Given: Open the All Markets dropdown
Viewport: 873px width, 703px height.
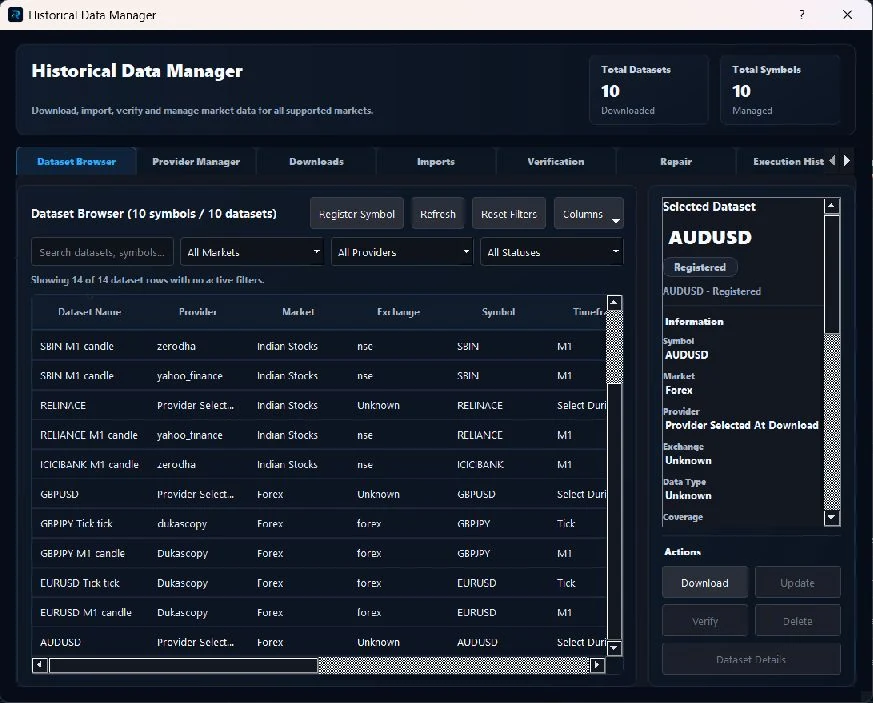Looking at the screenshot, I should [x=252, y=252].
